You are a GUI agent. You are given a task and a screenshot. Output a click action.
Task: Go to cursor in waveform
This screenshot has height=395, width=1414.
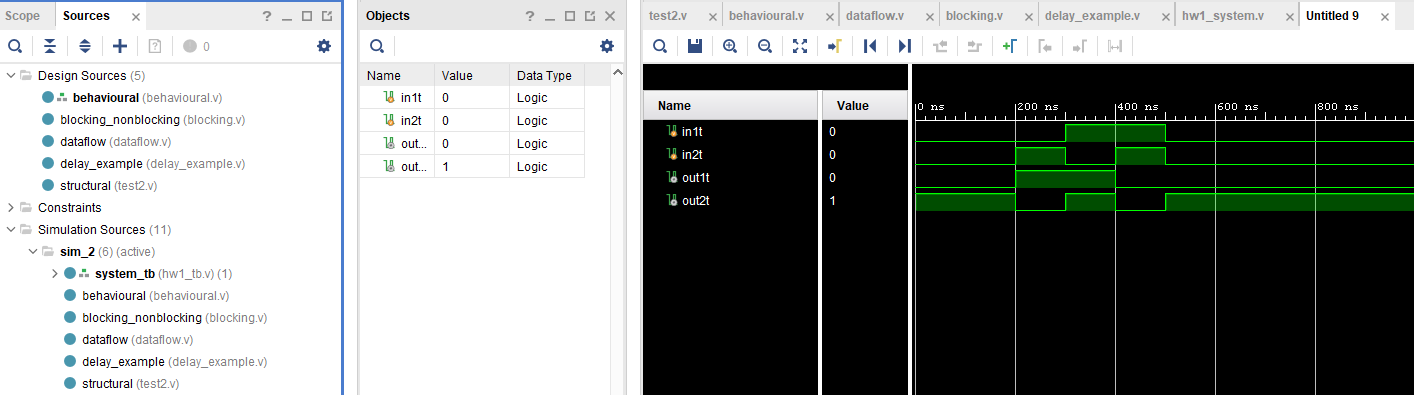835,46
